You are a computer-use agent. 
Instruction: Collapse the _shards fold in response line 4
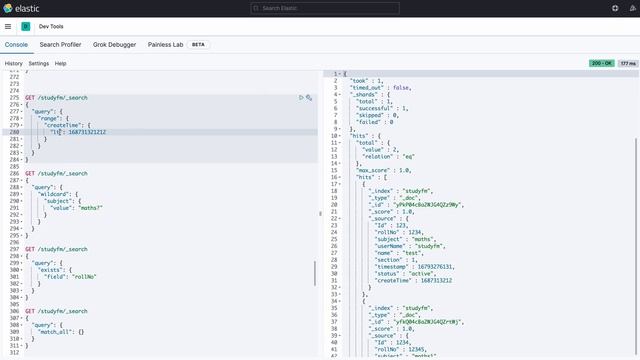[x=340, y=95]
